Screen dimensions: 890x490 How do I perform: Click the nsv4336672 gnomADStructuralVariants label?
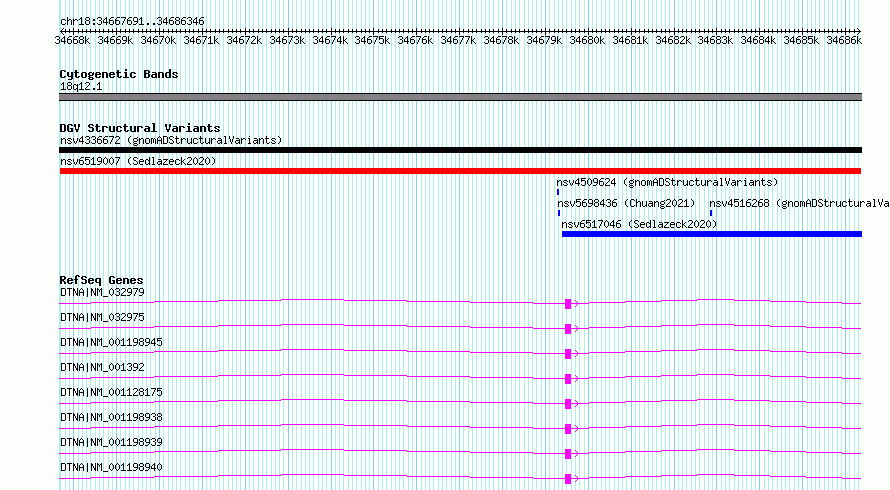point(171,140)
